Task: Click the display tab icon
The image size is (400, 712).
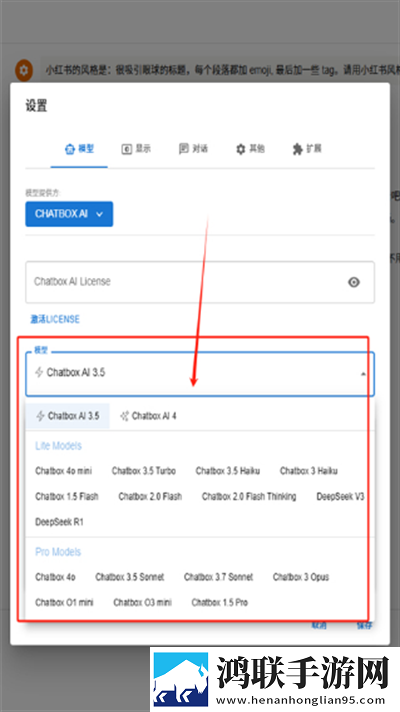Action: pos(127,149)
